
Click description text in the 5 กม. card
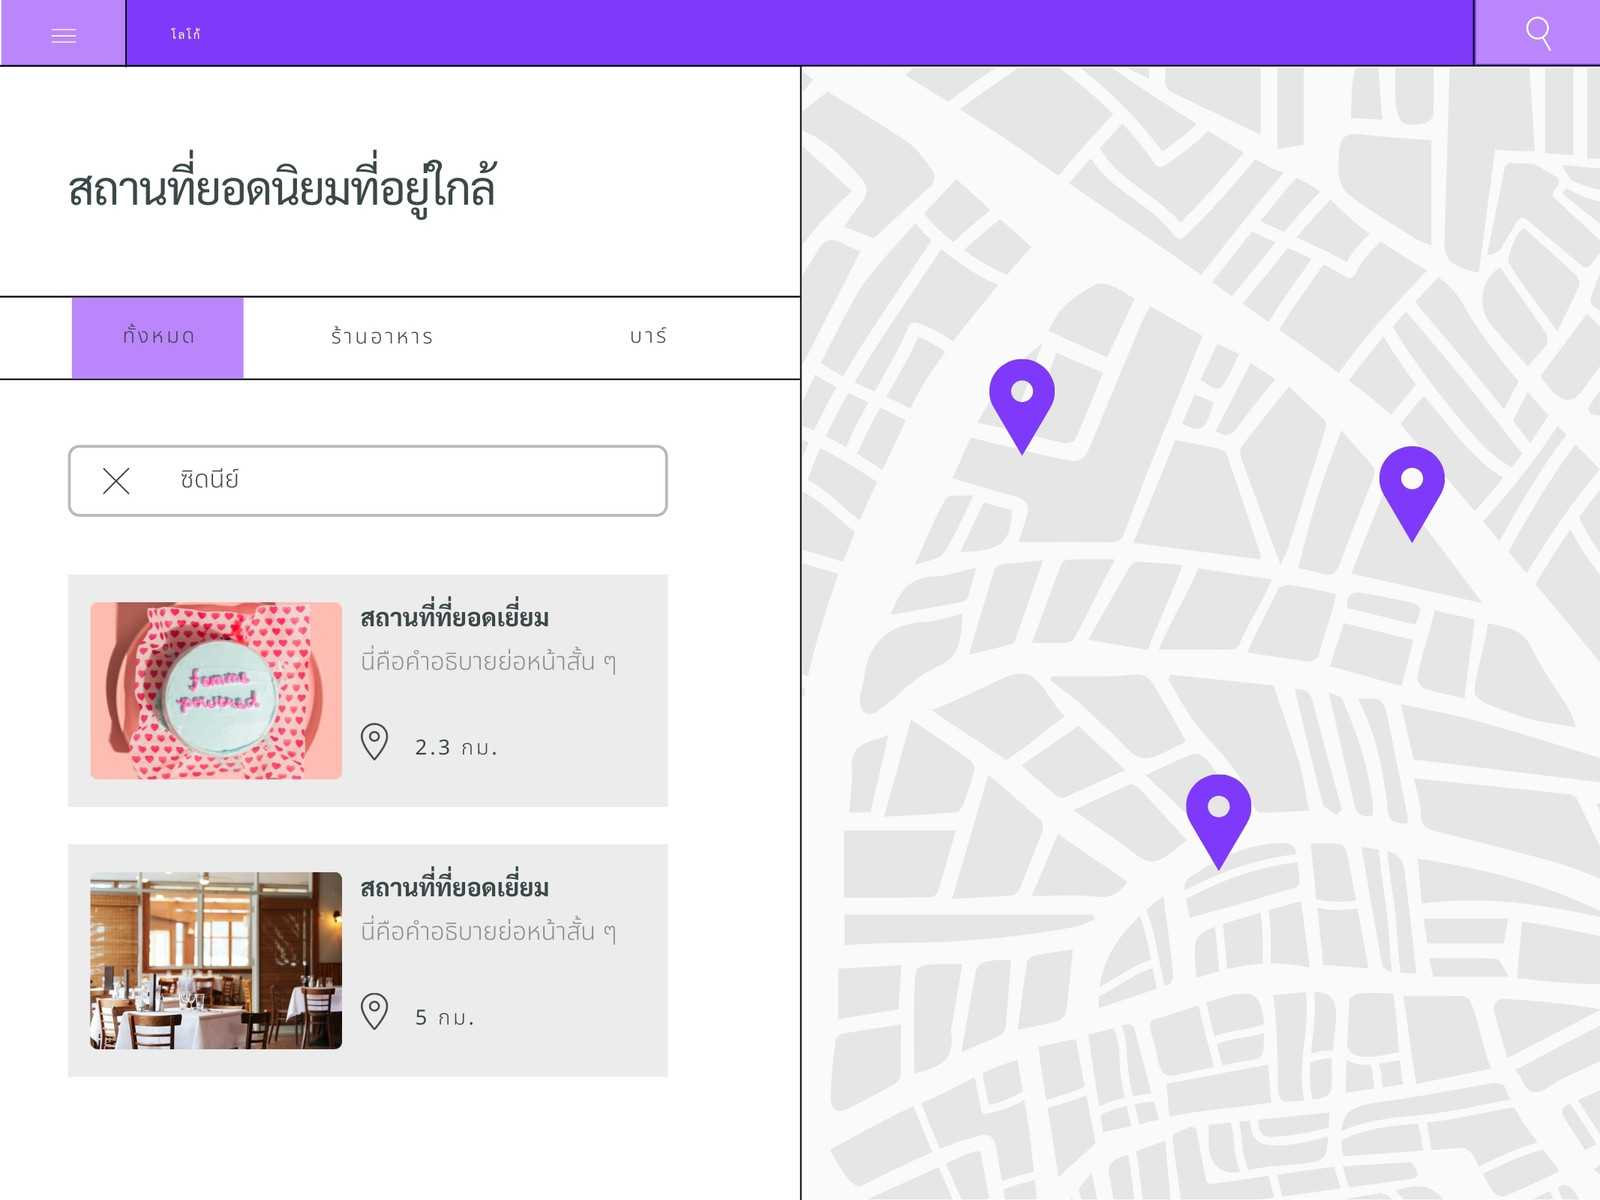(x=488, y=931)
